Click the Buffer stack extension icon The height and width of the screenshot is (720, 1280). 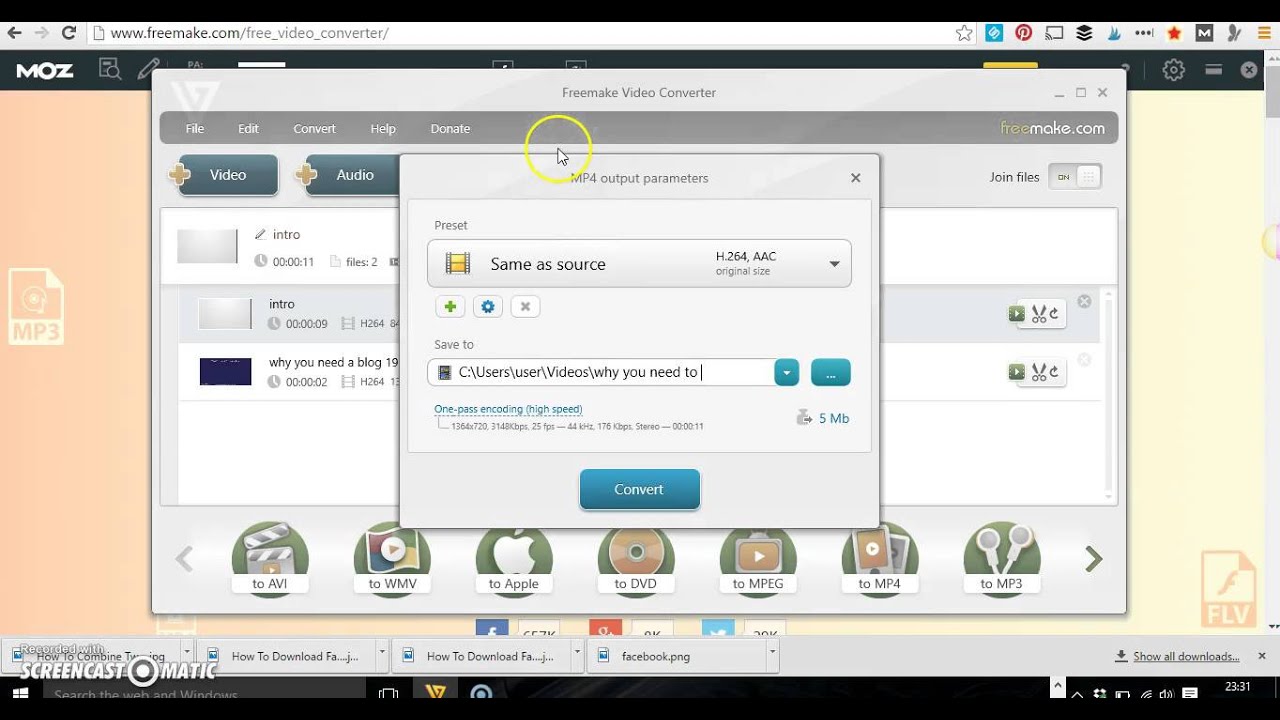(x=1084, y=33)
